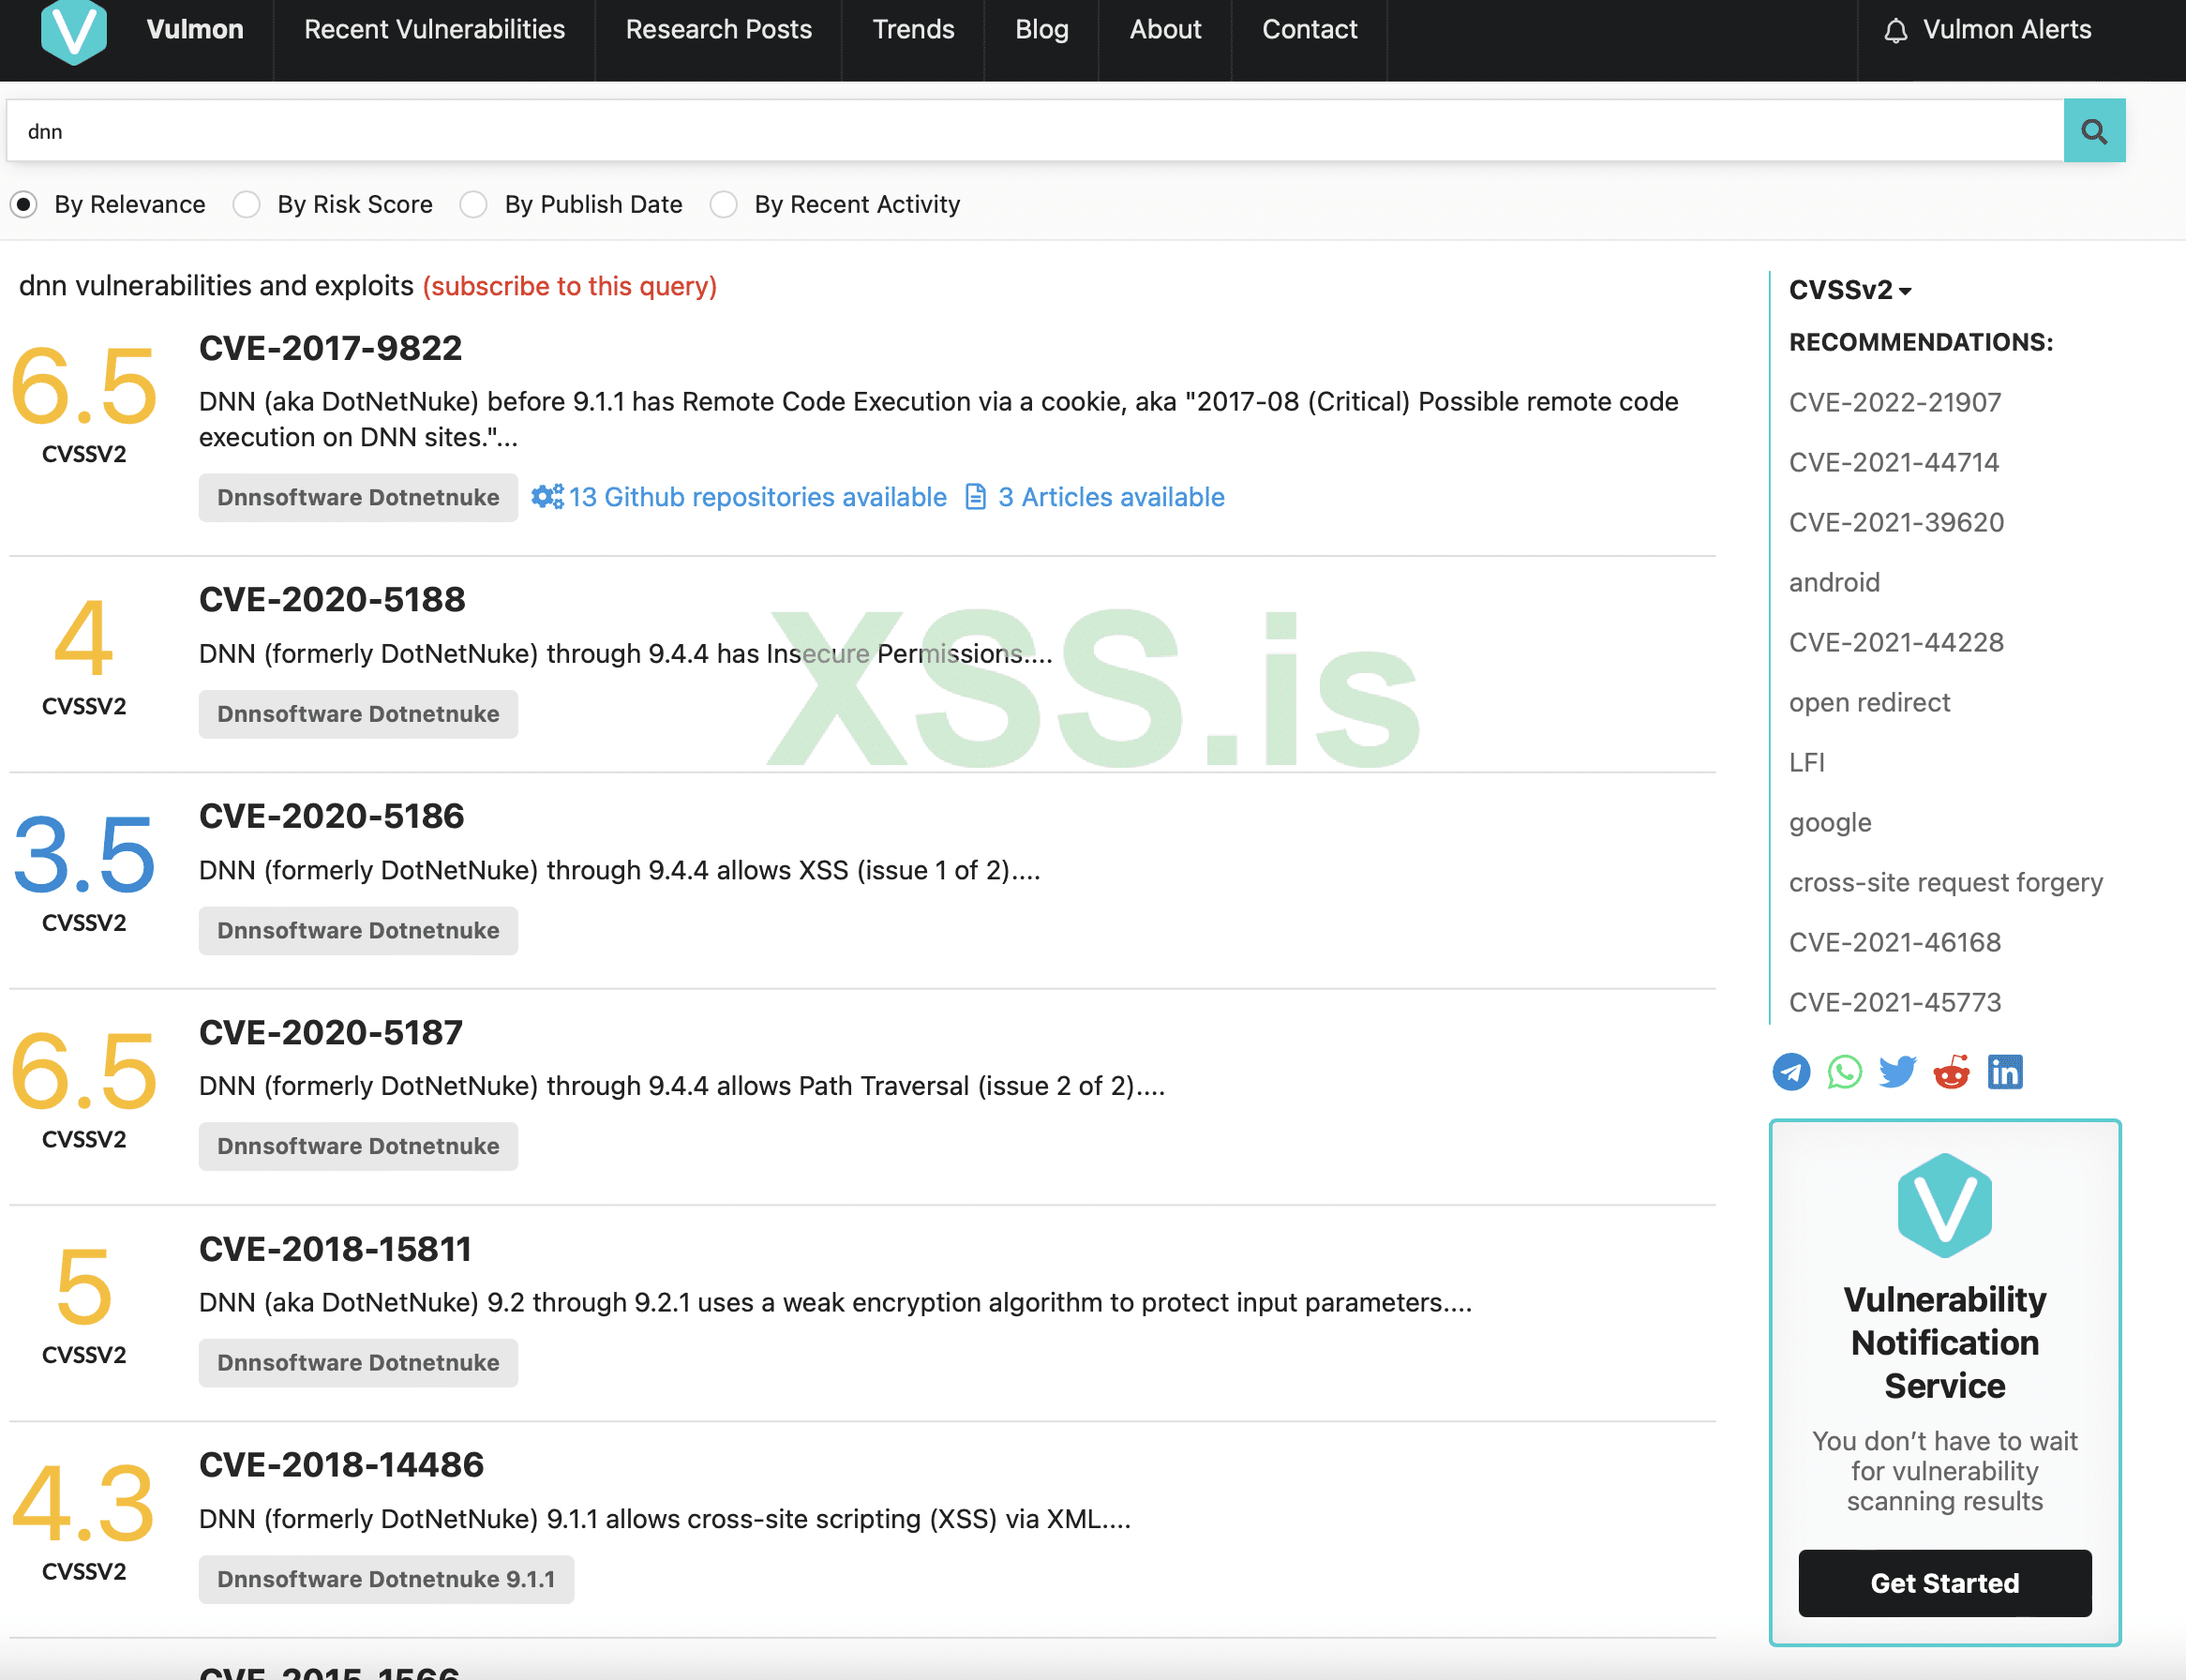Share via the WhatsApp icon
Image resolution: width=2186 pixels, height=1680 pixels.
[1844, 1072]
